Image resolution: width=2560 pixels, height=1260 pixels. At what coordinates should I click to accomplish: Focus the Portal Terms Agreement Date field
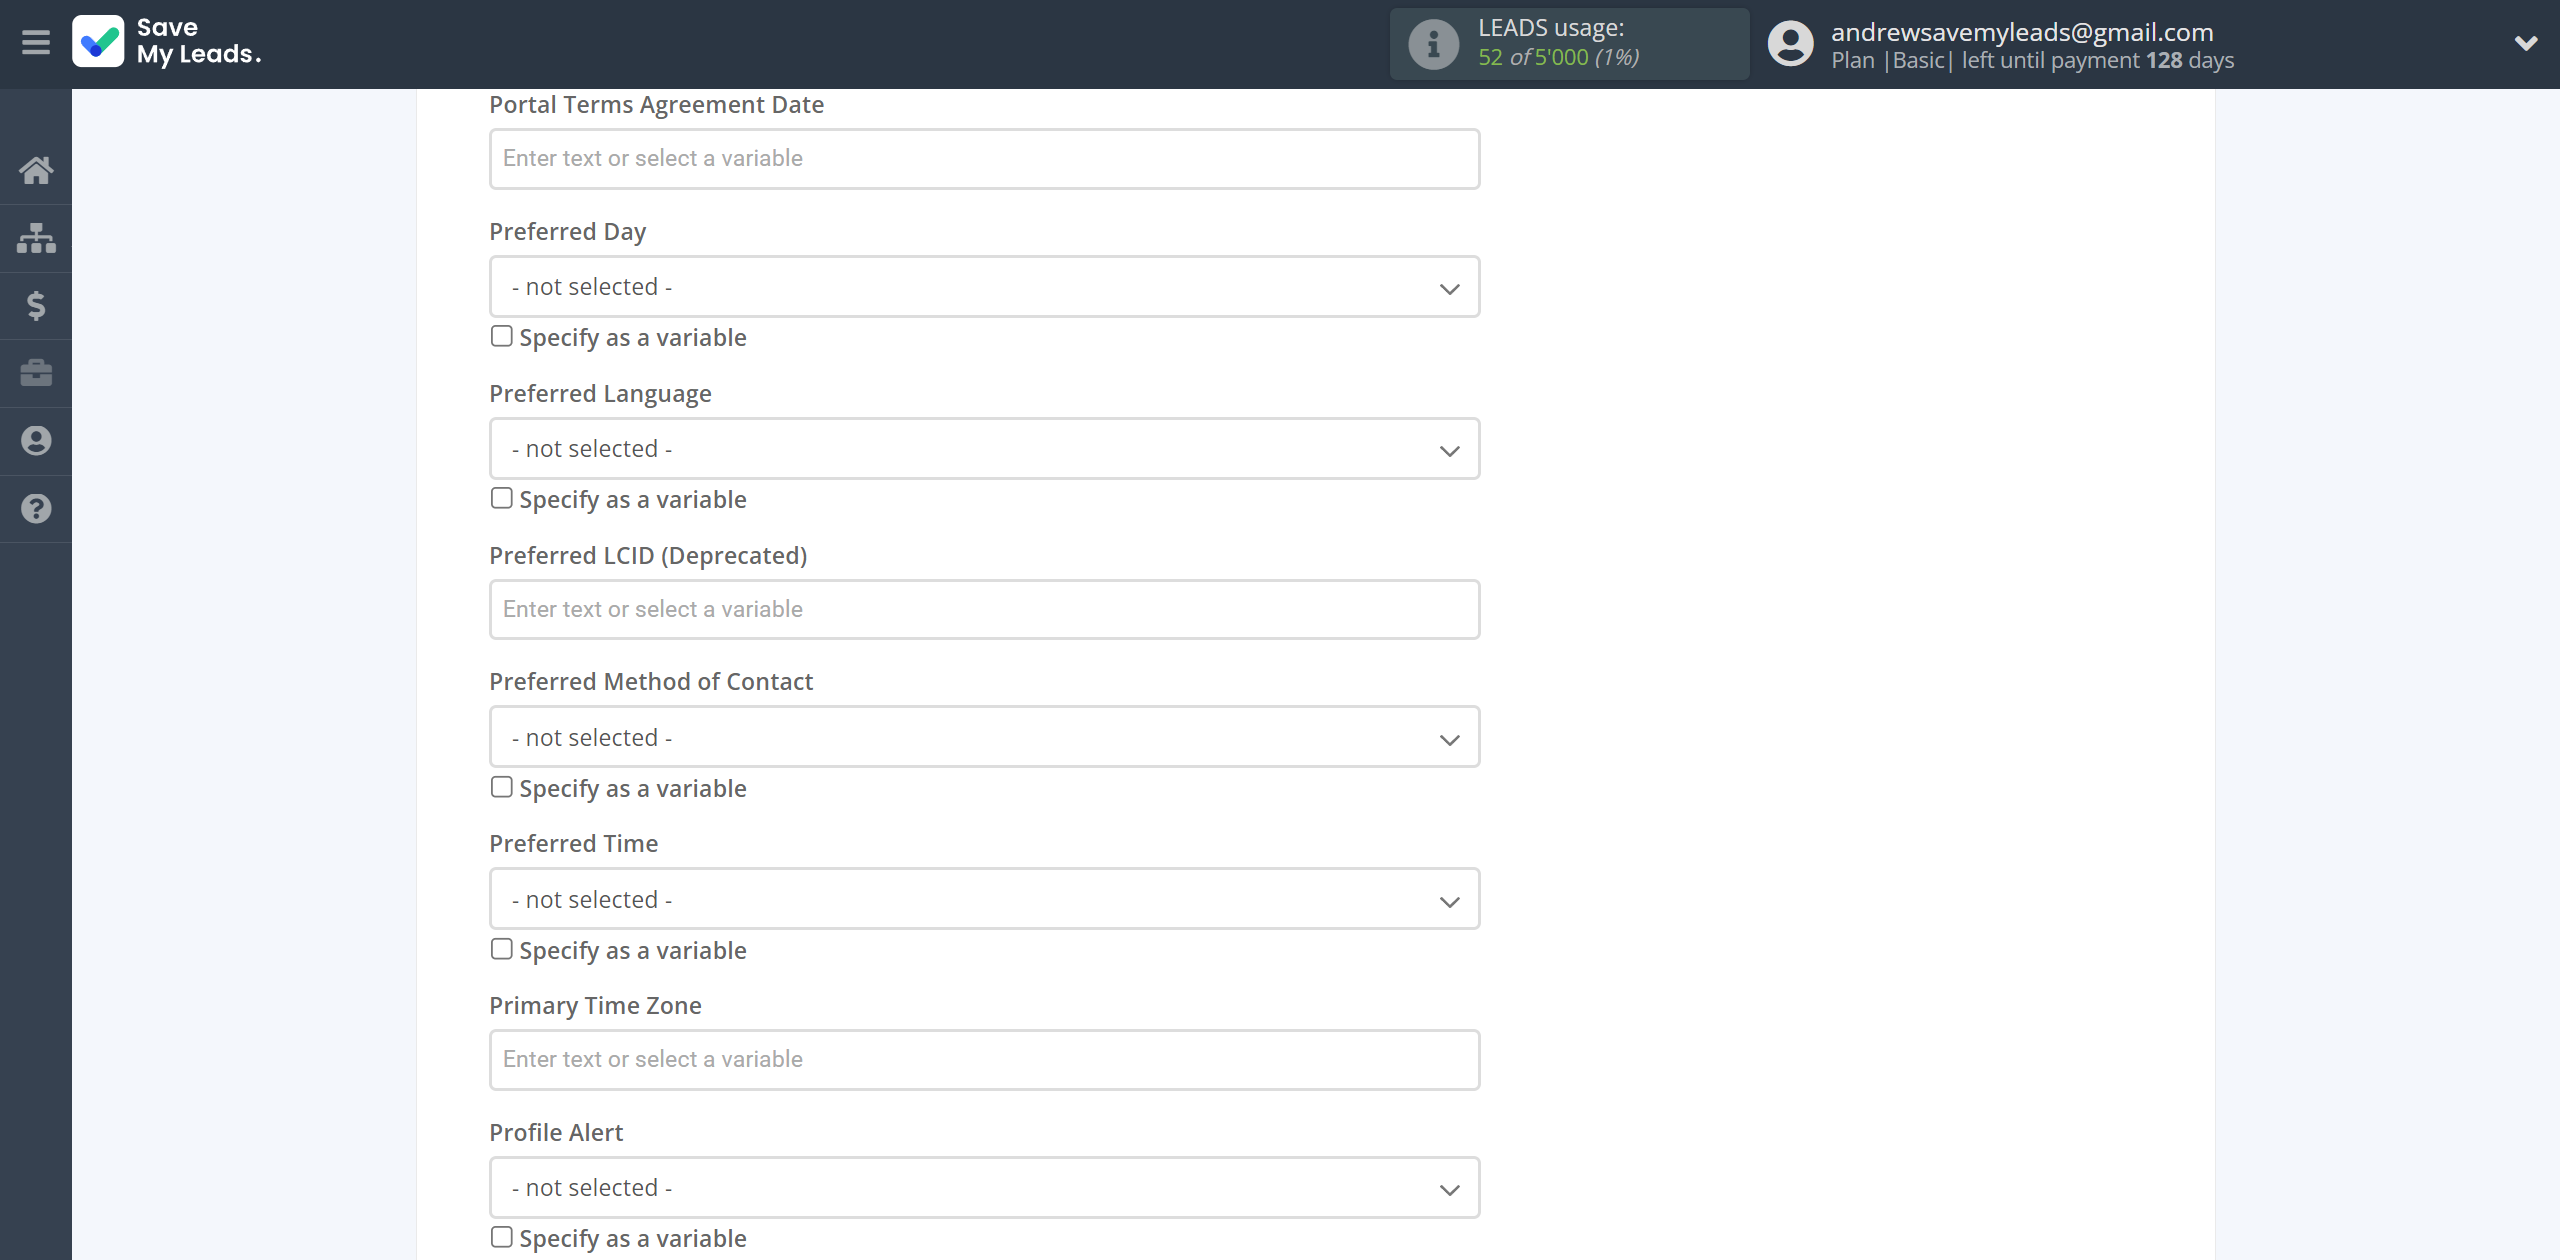[984, 159]
